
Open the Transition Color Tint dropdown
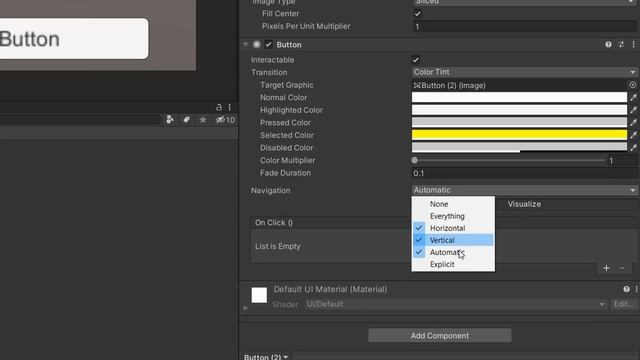click(x=524, y=72)
